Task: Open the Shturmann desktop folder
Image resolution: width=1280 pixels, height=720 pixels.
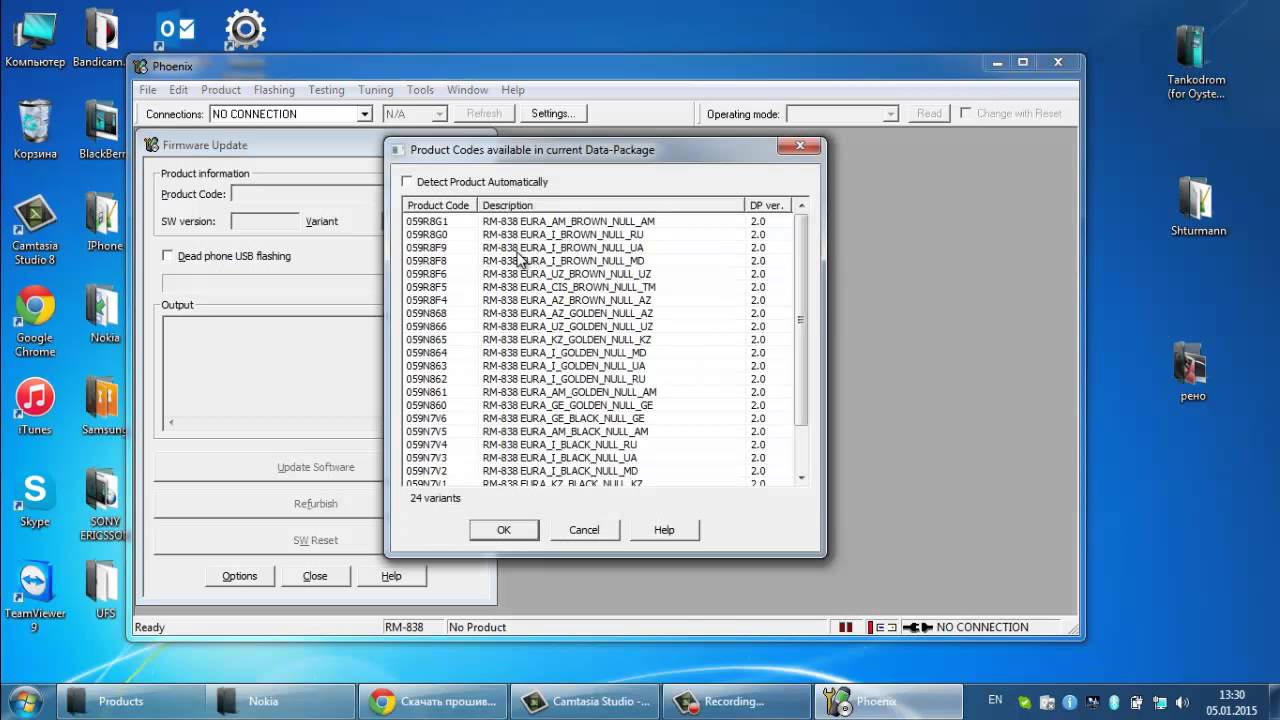Action: 1197,206
